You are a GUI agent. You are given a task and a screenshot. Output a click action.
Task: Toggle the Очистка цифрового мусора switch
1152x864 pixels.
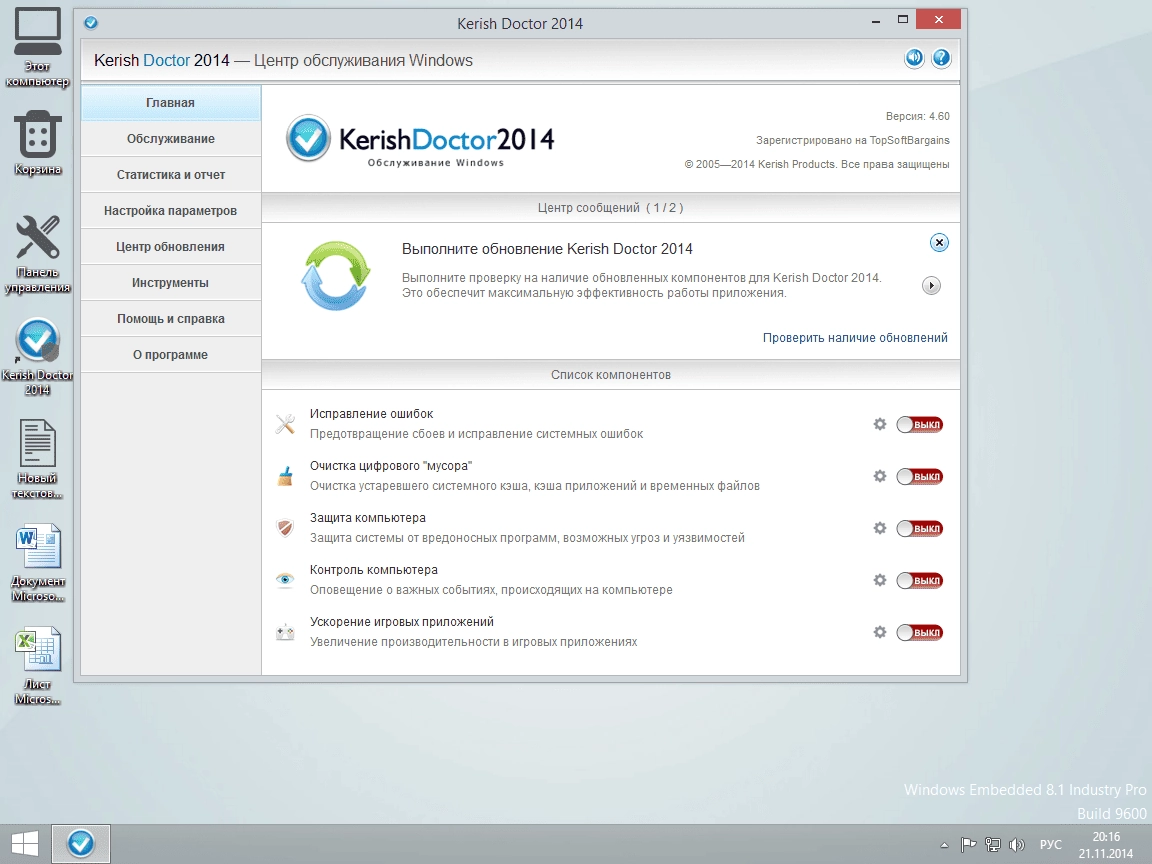pos(919,477)
